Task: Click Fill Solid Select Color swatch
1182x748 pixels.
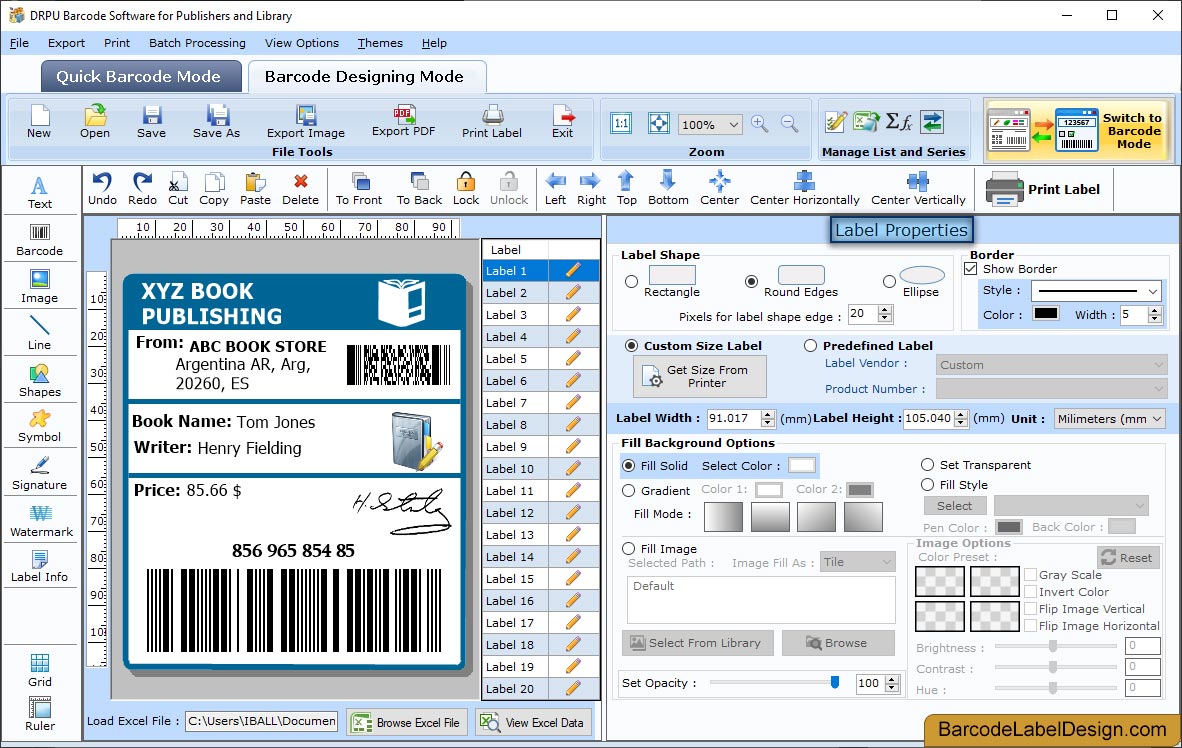Action: (x=802, y=465)
